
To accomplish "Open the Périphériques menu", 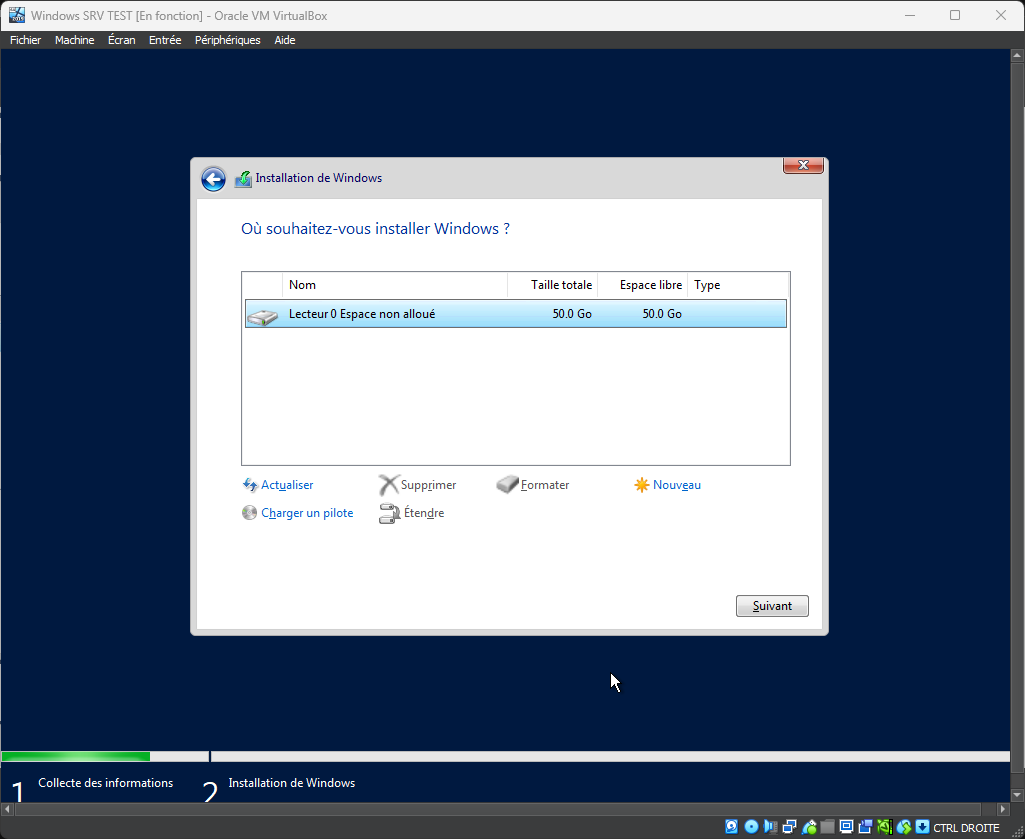I will [227, 40].
